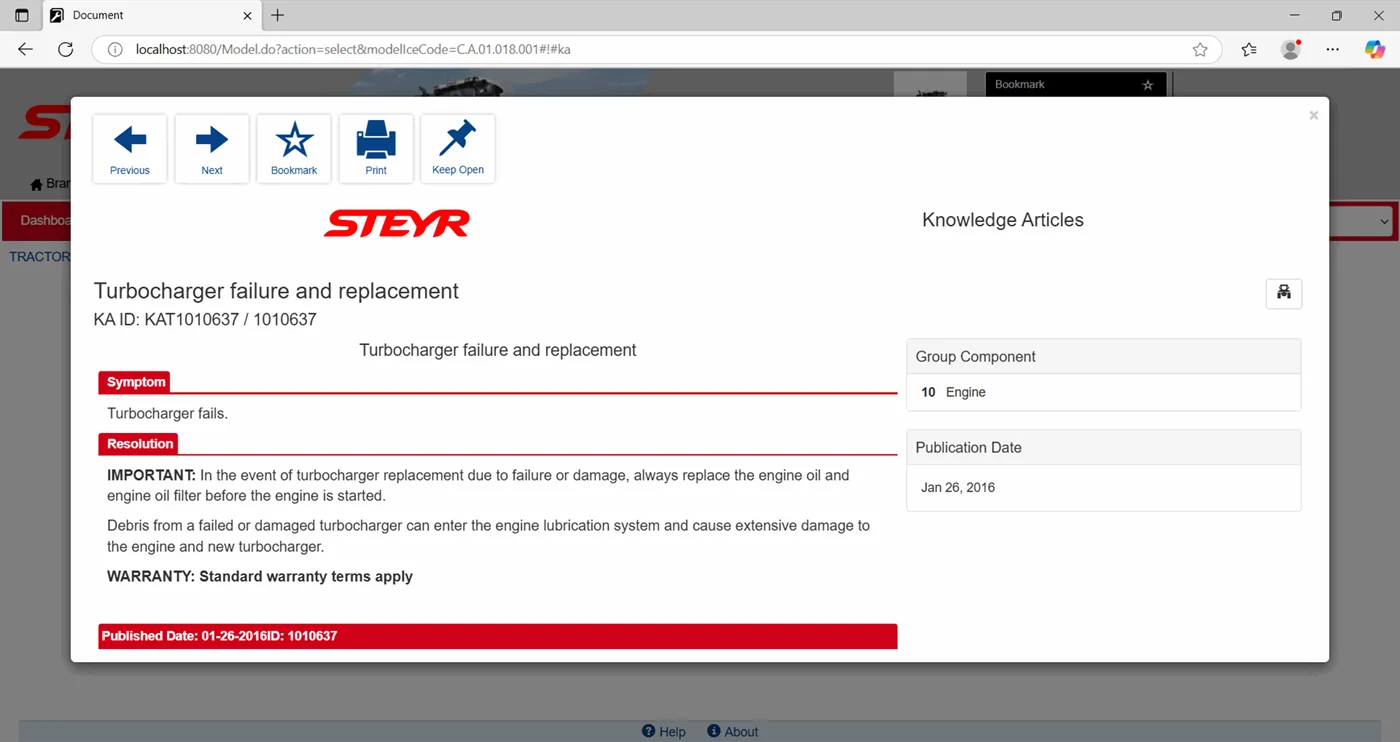Click the Bookmark star in background header
Screen dimensions: 1400x742
click(1148, 85)
